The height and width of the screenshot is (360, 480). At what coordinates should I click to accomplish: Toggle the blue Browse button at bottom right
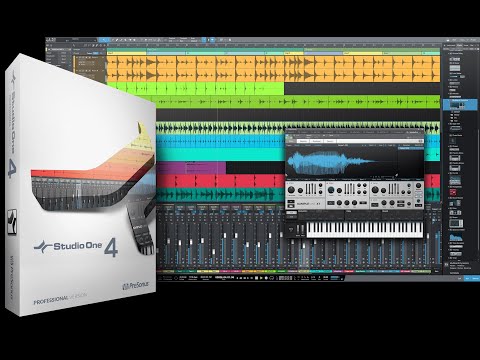click(476, 278)
